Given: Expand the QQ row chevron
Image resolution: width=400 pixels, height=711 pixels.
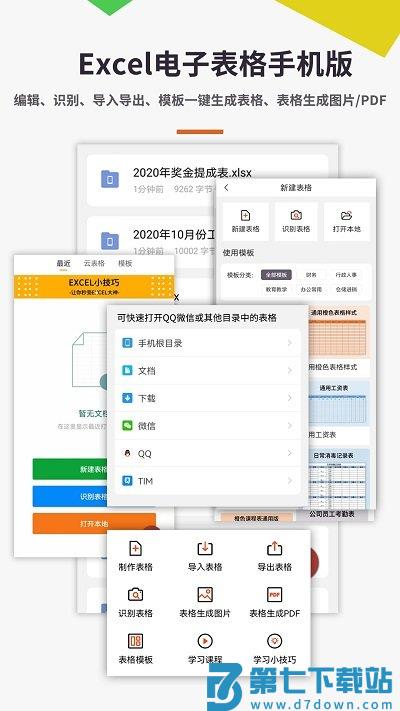Looking at the screenshot, I should (290, 453).
